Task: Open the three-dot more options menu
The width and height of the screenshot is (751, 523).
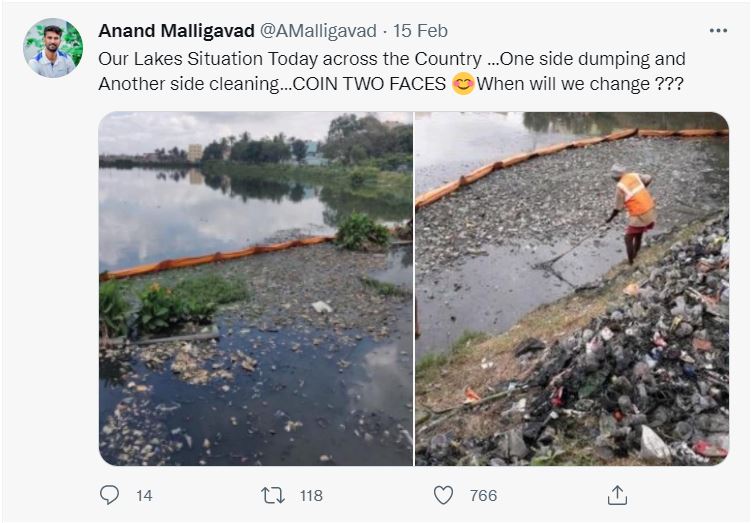Action: tap(718, 31)
